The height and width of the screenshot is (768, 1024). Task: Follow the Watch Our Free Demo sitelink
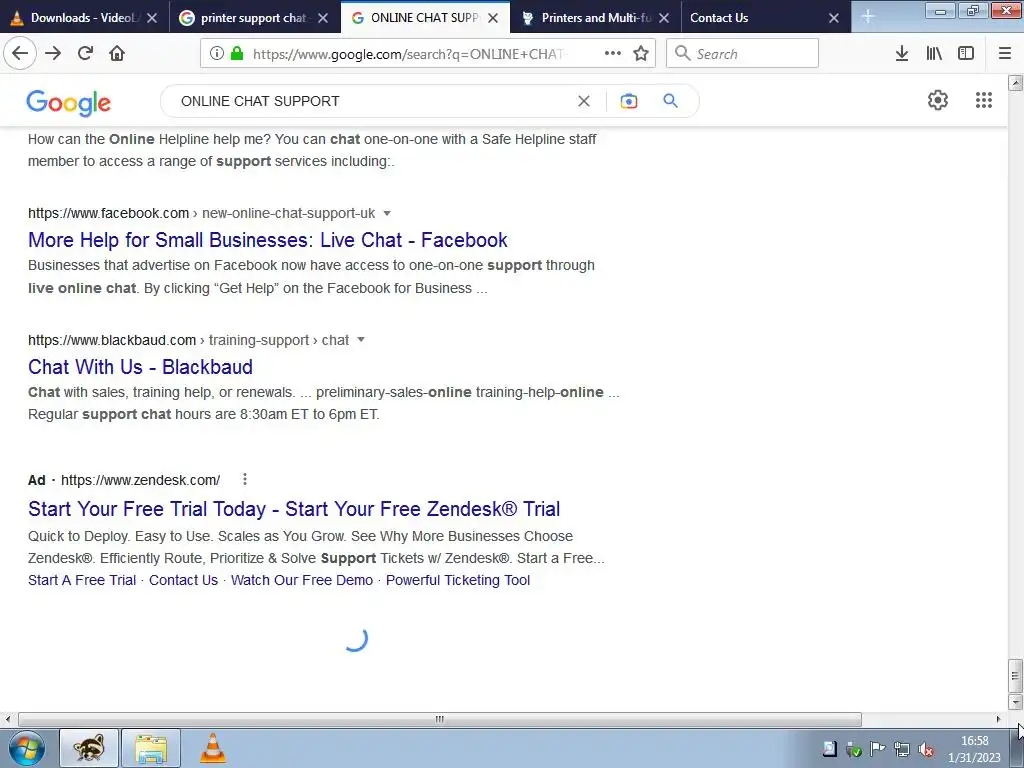302,580
